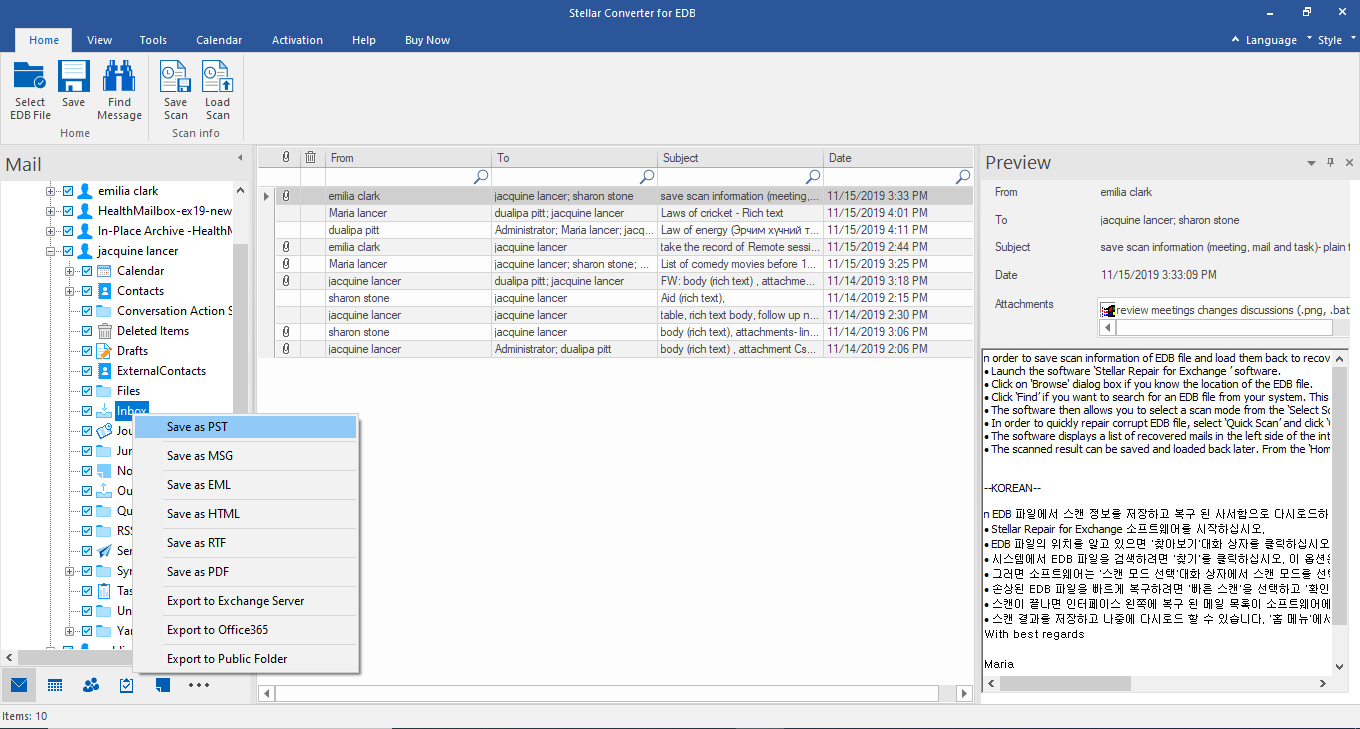Toggle the Contacts folder checkbox
This screenshot has width=1360, height=729.
(x=87, y=291)
